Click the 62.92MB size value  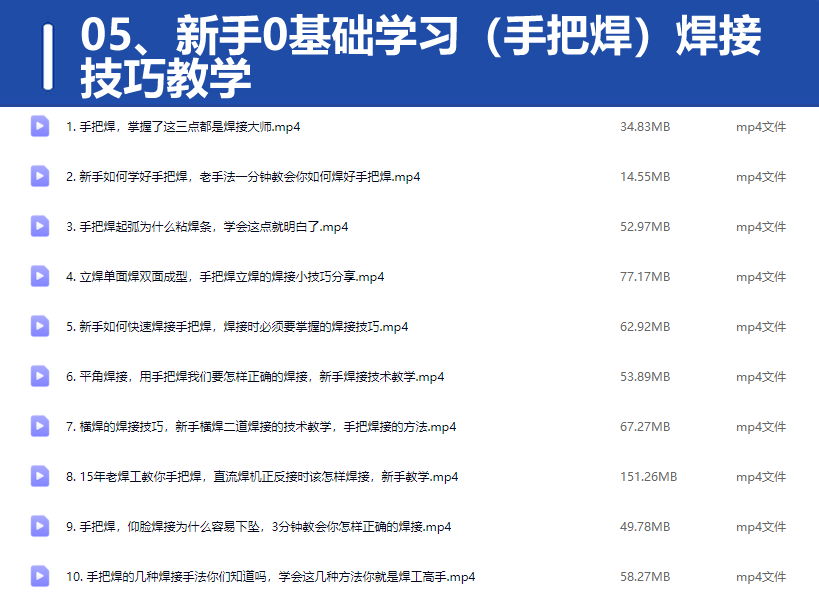[645, 327]
